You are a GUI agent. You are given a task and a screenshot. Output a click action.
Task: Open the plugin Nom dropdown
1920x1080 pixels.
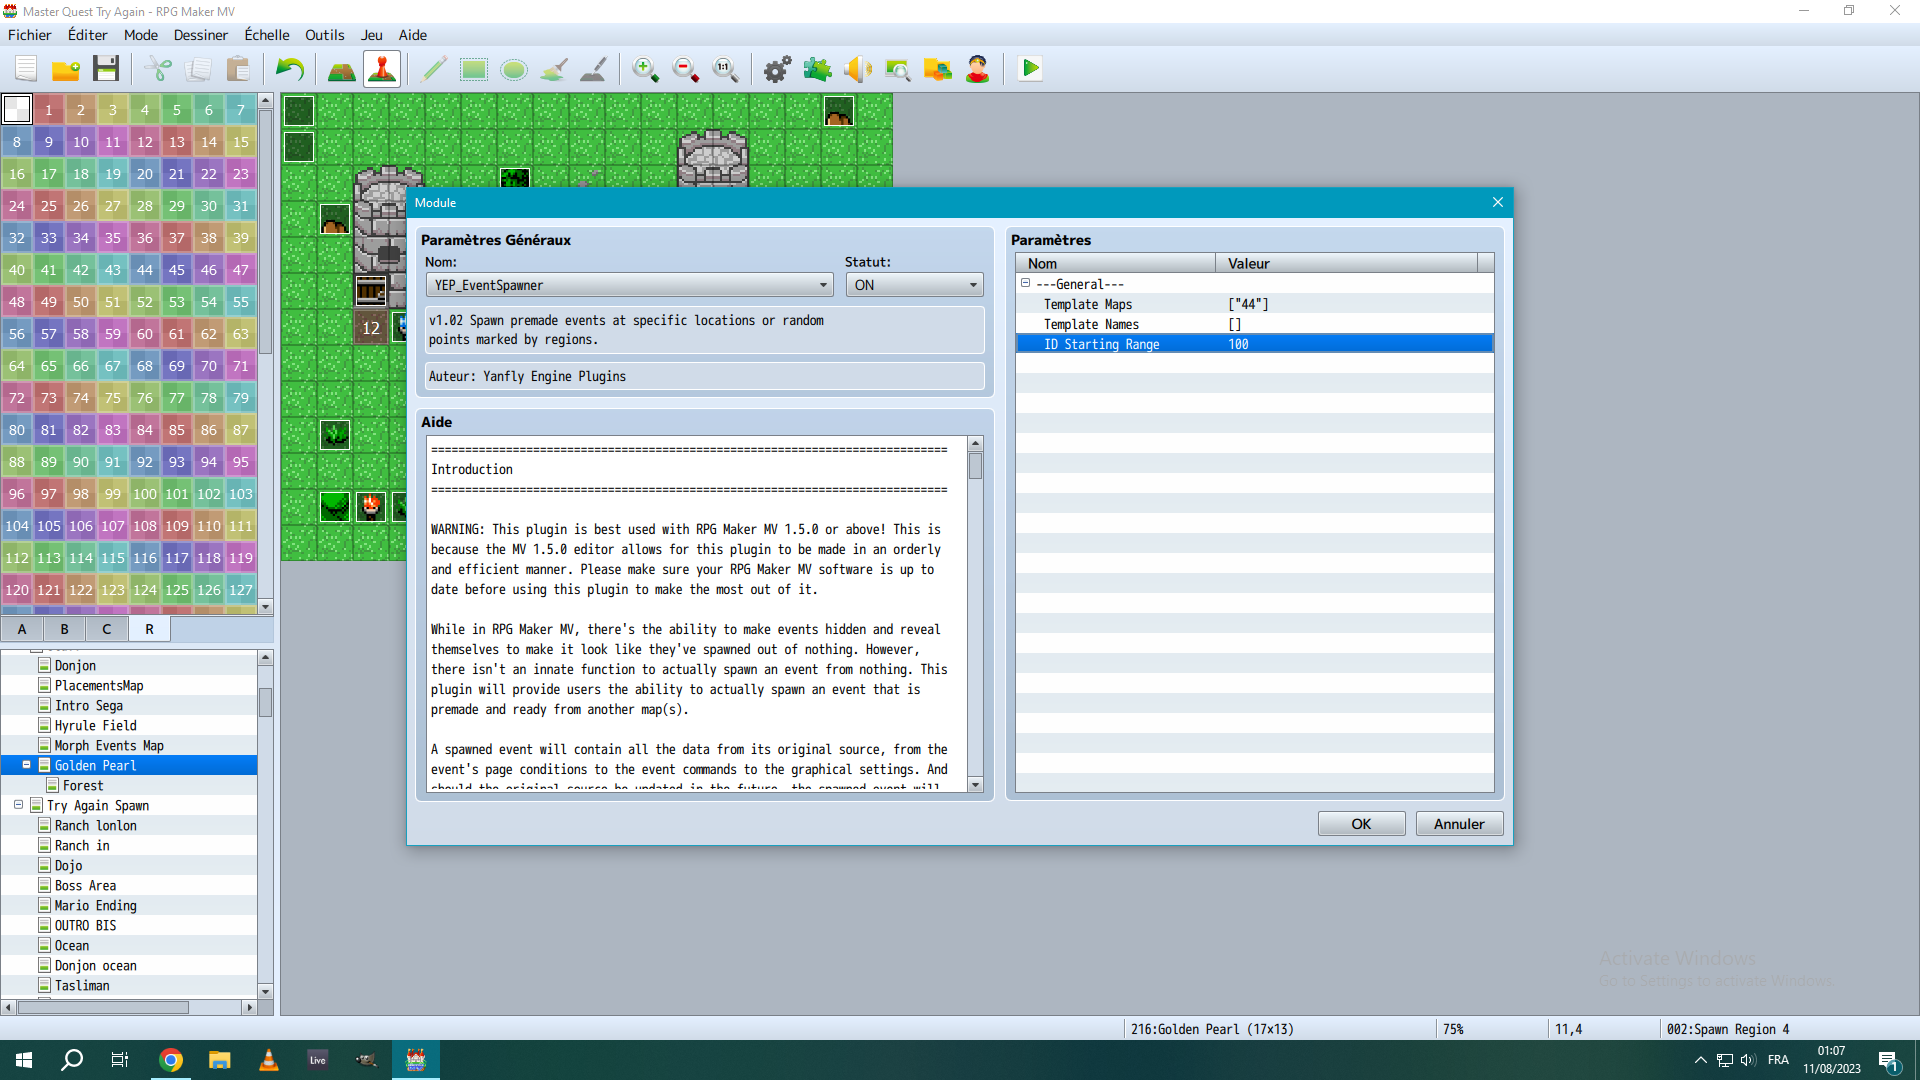(630, 285)
